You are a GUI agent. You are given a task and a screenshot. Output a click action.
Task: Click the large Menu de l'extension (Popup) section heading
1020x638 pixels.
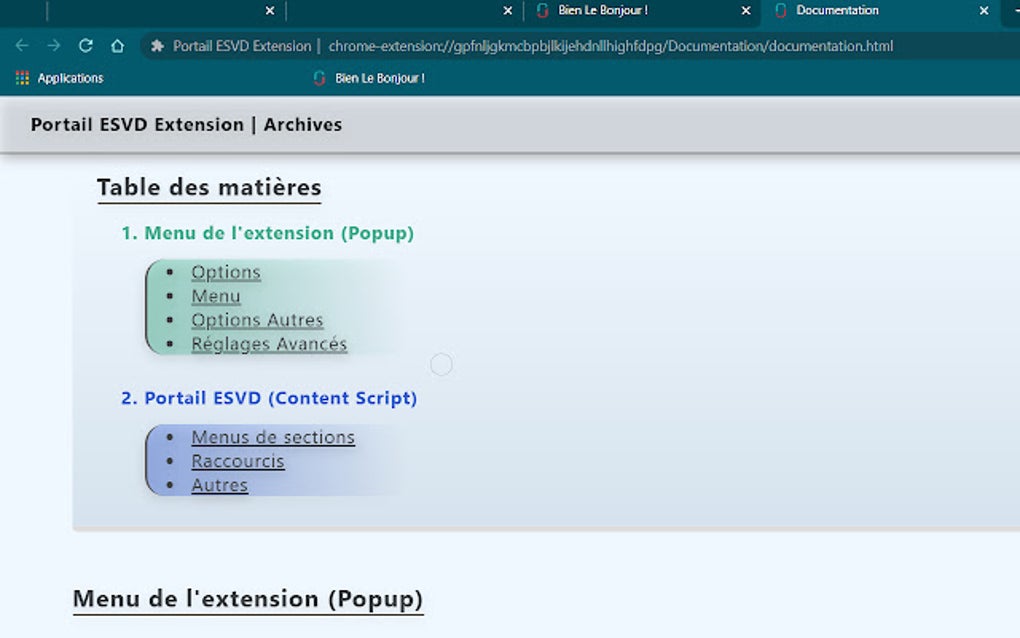[x=248, y=599]
